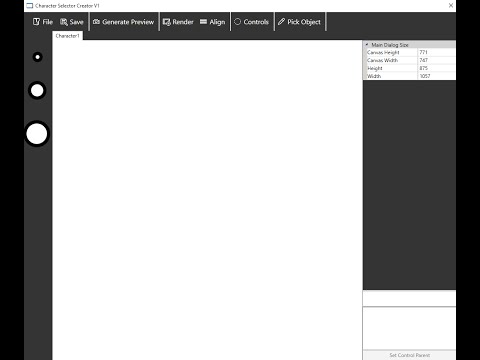Click the Save toolbar button

pyautogui.click(x=72, y=22)
